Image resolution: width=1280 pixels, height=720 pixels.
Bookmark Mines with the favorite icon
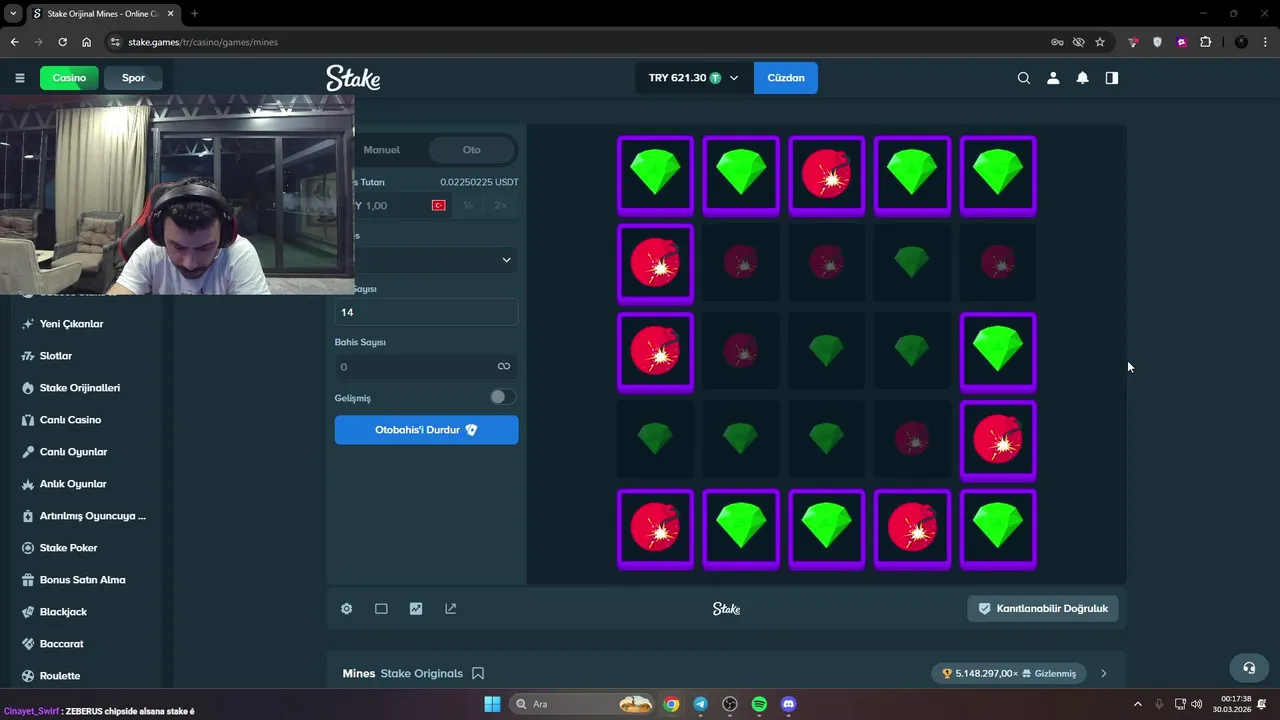coord(478,673)
